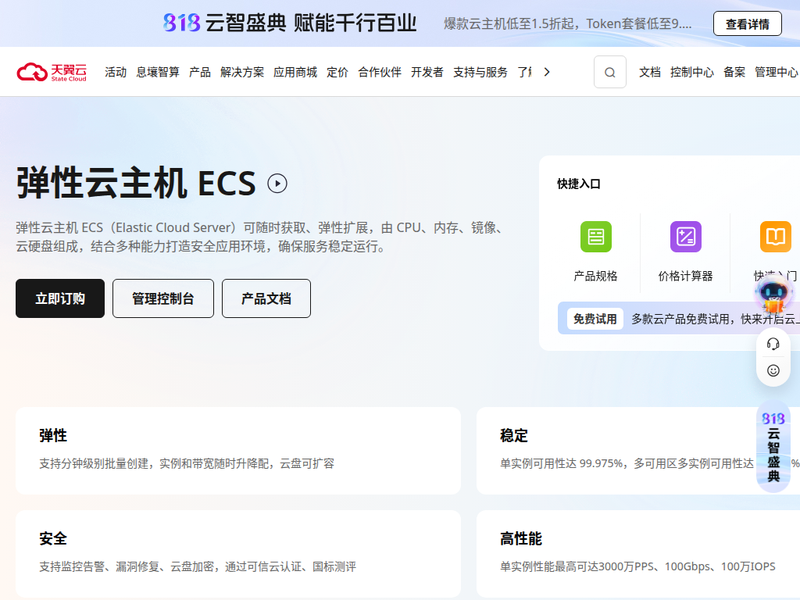
Task: Open the robot assistant avatar
Action: pyautogui.click(x=773, y=295)
